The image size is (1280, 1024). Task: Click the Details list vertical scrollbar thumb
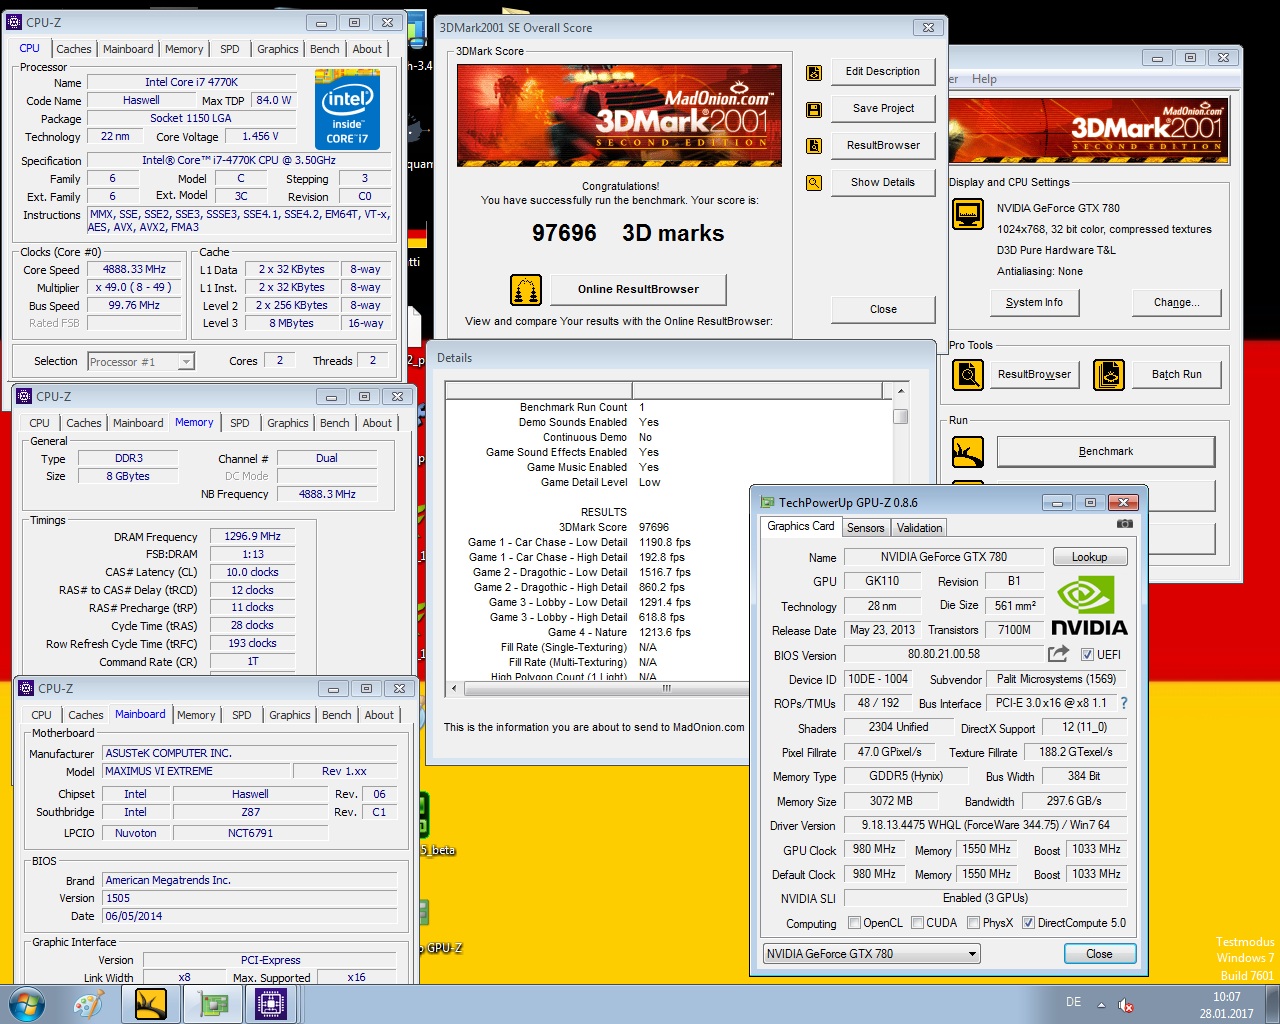901,416
